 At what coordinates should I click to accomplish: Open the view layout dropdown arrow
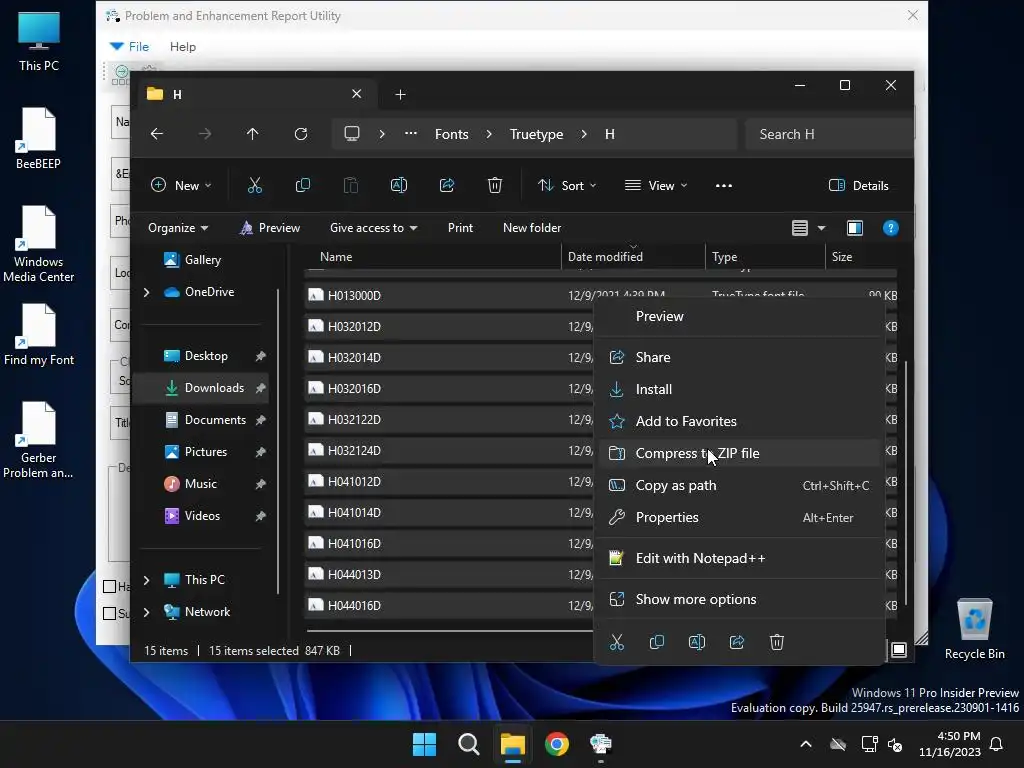[x=822, y=228]
